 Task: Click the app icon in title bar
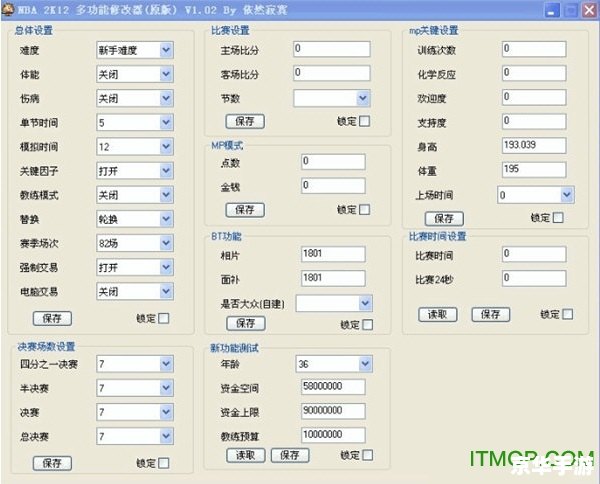[x=7, y=8]
